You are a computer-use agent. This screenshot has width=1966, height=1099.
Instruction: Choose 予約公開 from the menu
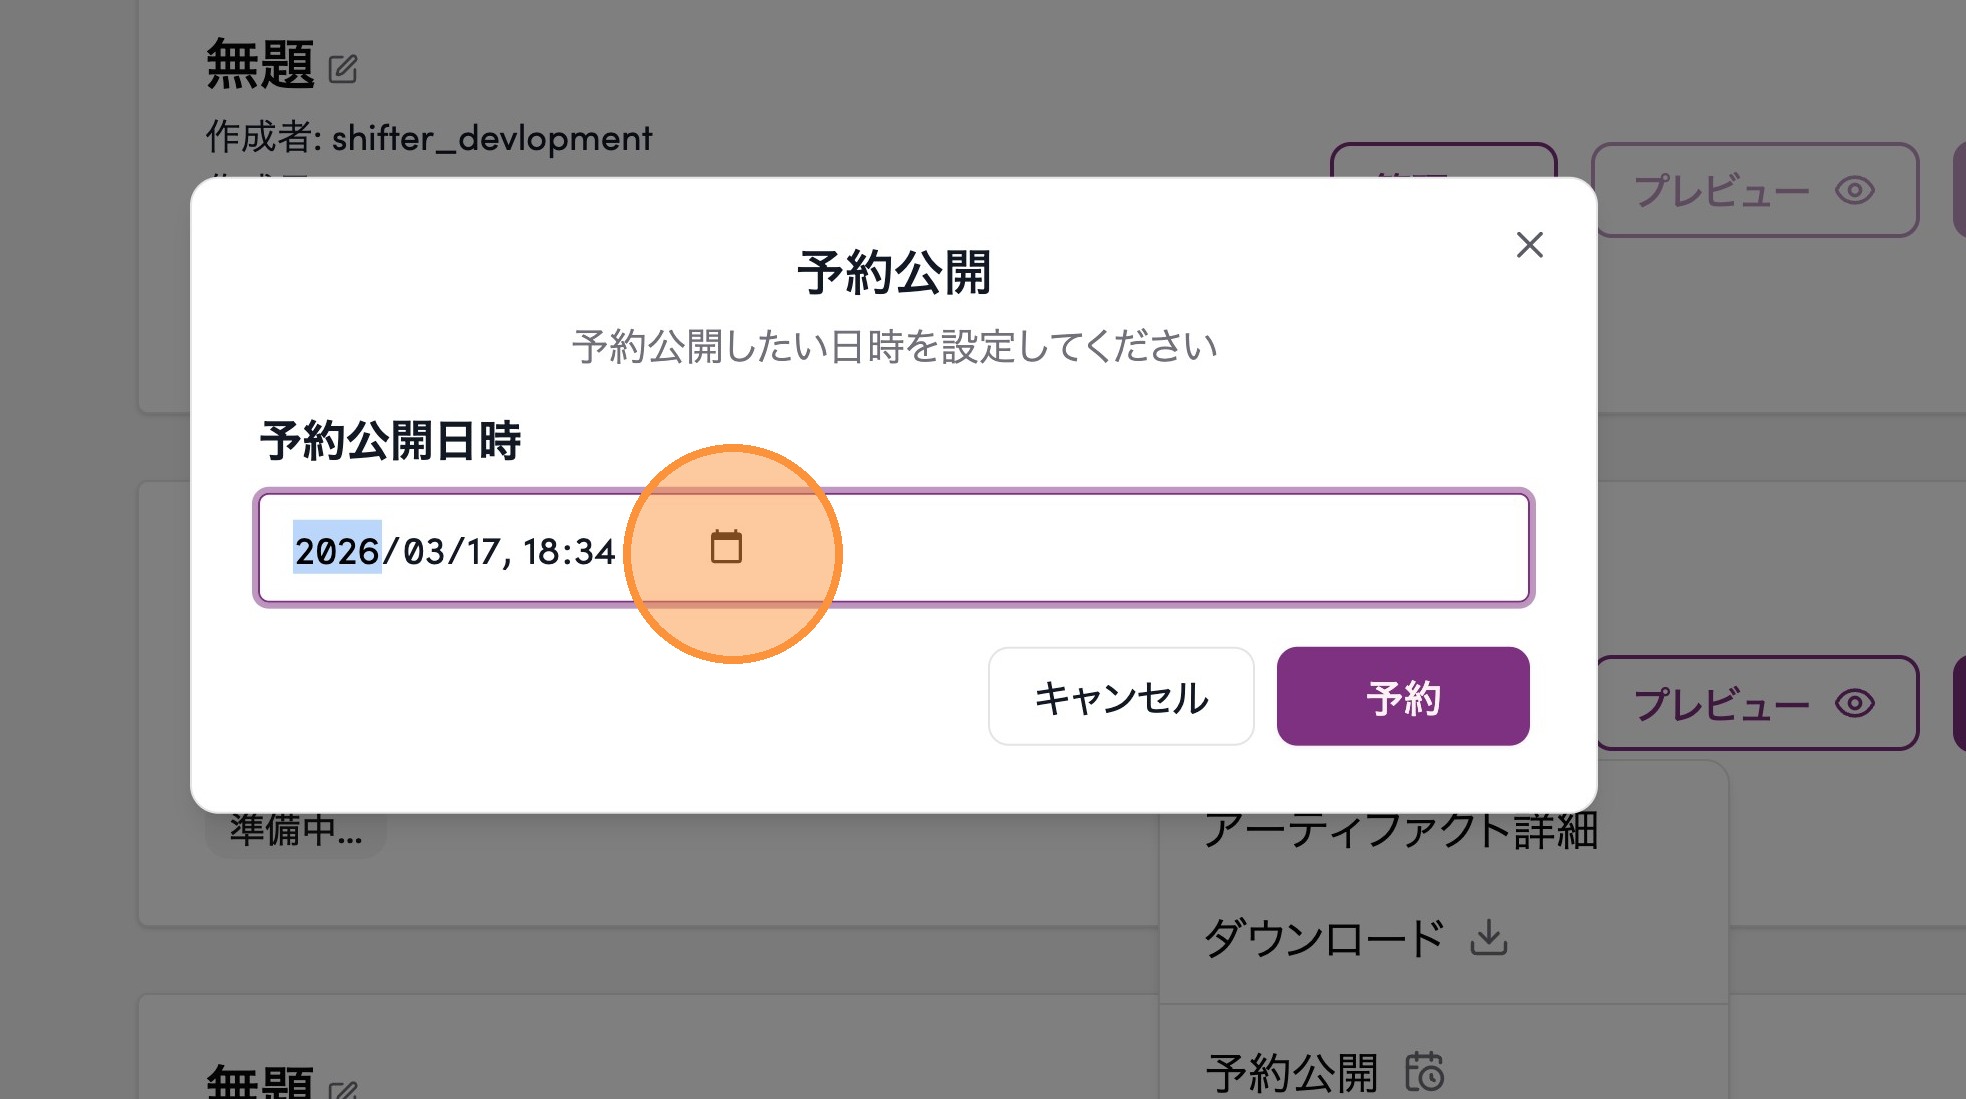pyautogui.click(x=1292, y=1072)
